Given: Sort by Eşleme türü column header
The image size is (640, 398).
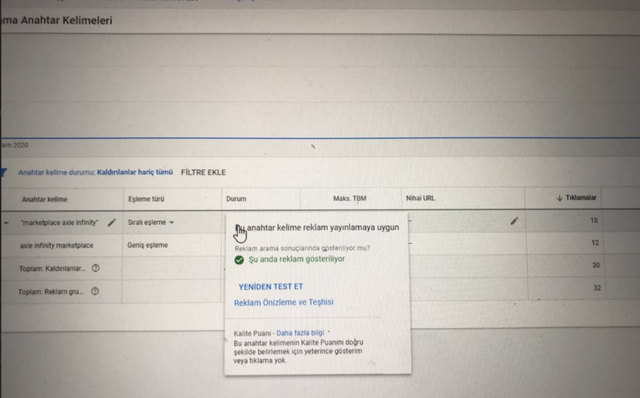Looking at the screenshot, I should pyautogui.click(x=146, y=199).
